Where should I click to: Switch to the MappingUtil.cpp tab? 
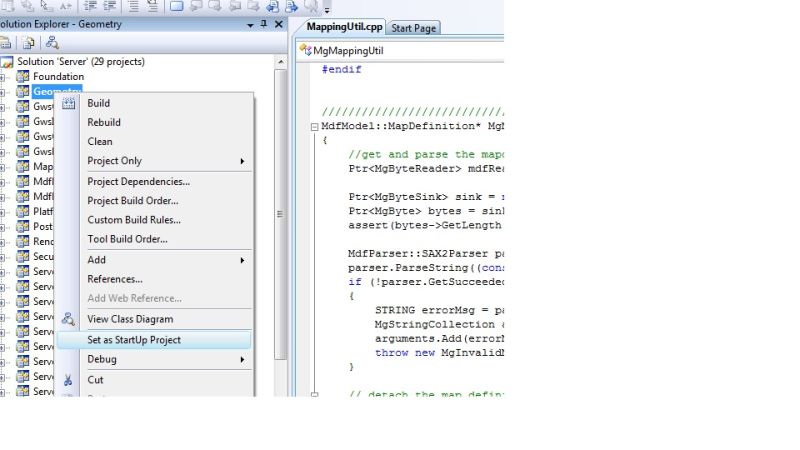pyautogui.click(x=344, y=27)
